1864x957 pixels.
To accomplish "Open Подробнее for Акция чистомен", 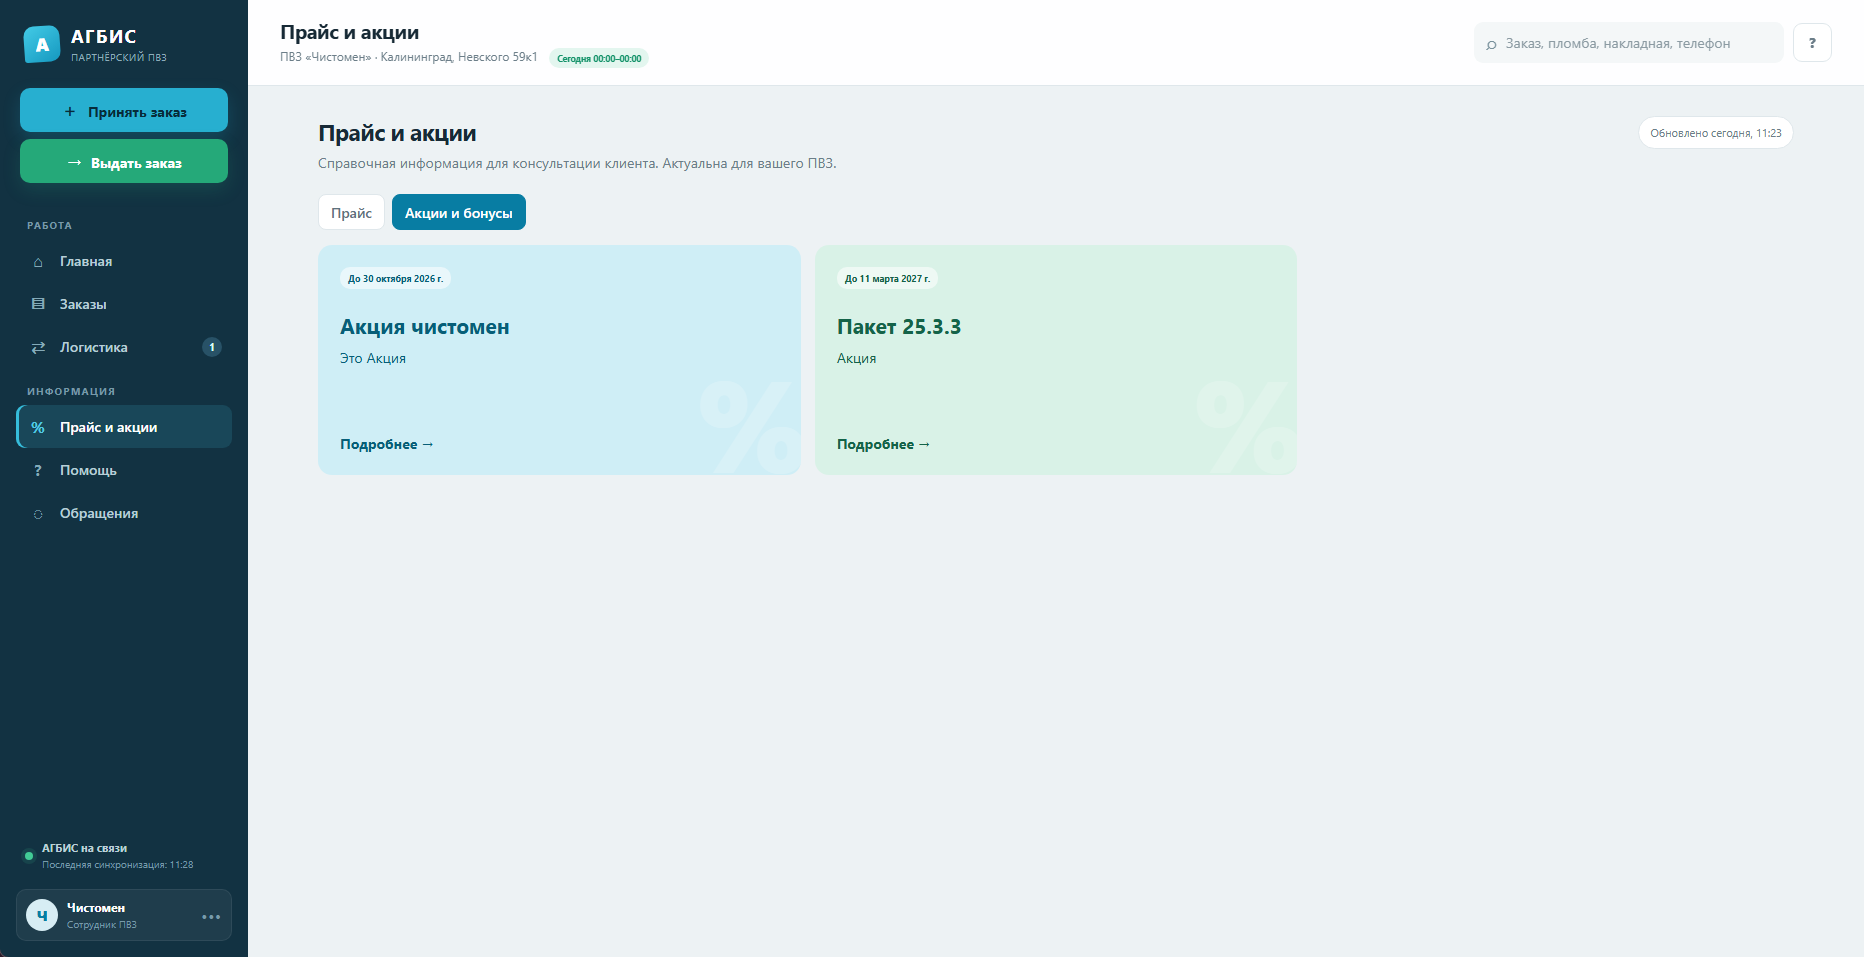I will pos(387,444).
